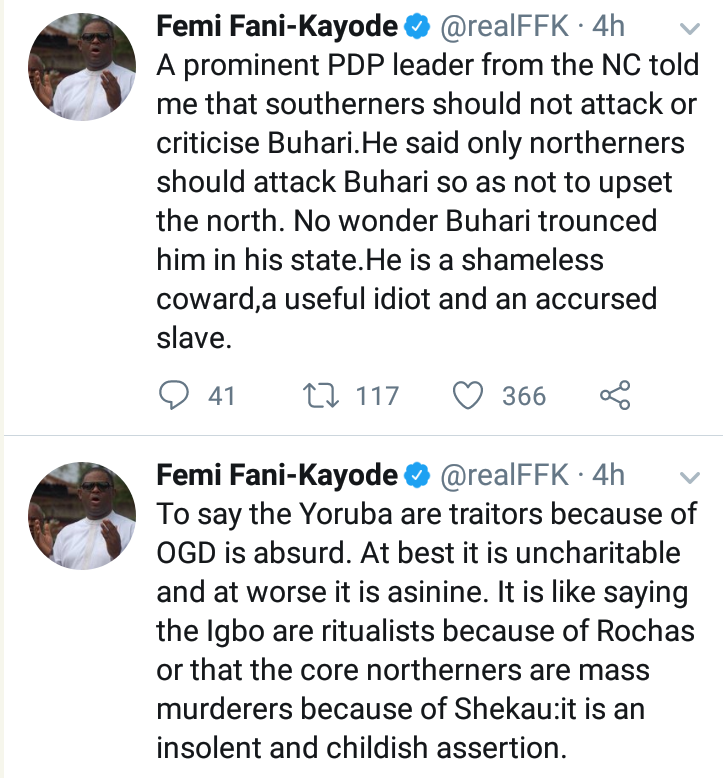This screenshot has width=723, height=778.
Task: Share the first tweet via share icon
Action: tap(615, 396)
